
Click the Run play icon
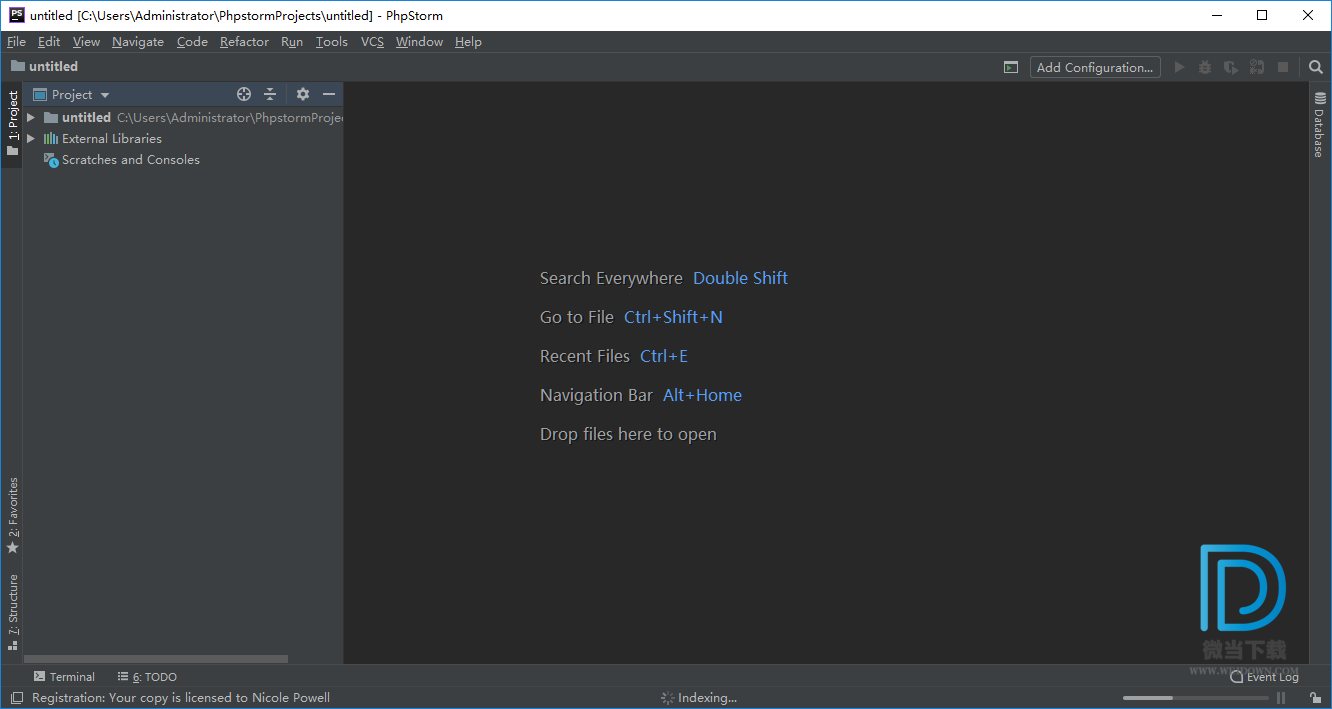click(1179, 67)
